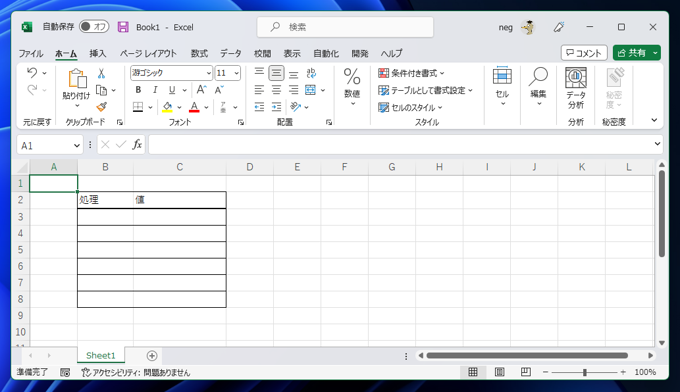Increase indent in the alignment group
This screenshot has height=392, width=680.
pyautogui.click(x=276, y=107)
